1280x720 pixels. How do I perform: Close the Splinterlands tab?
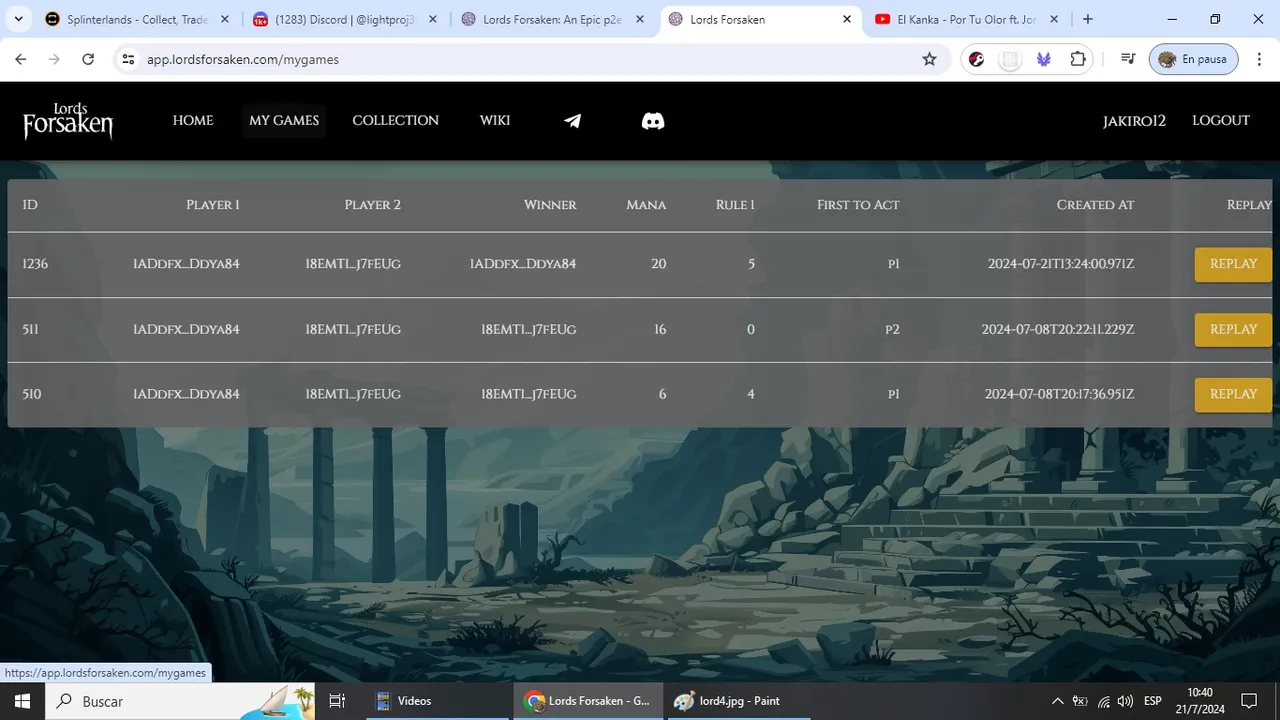coord(224,19)
